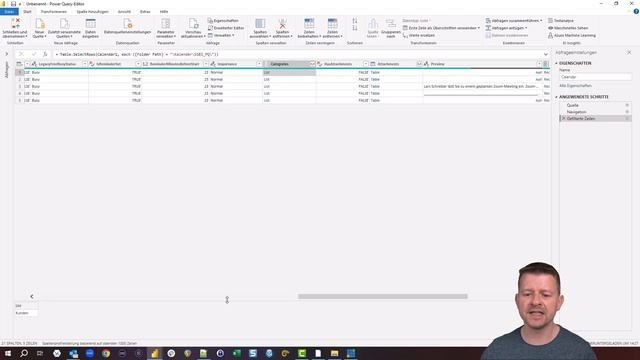Open filter dropdown of Preview column
This screenshot has height=360, width=640.
pyautogui.click(x=539, y=64)
